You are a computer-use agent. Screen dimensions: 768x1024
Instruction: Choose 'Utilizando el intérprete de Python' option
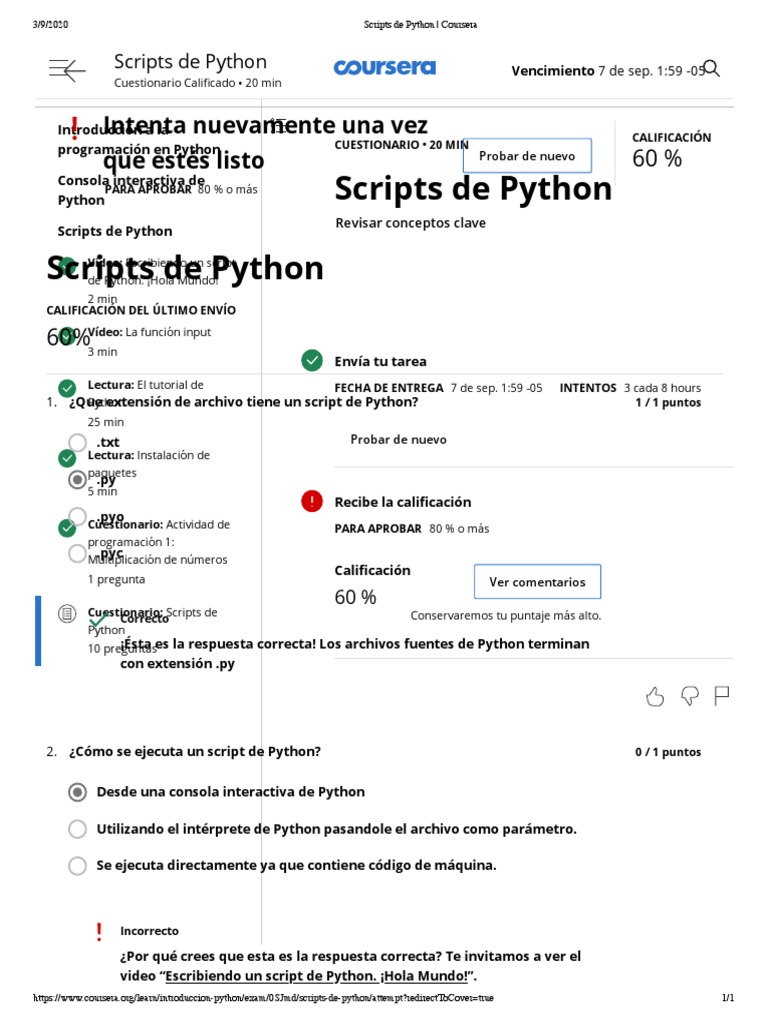point(77,829)
